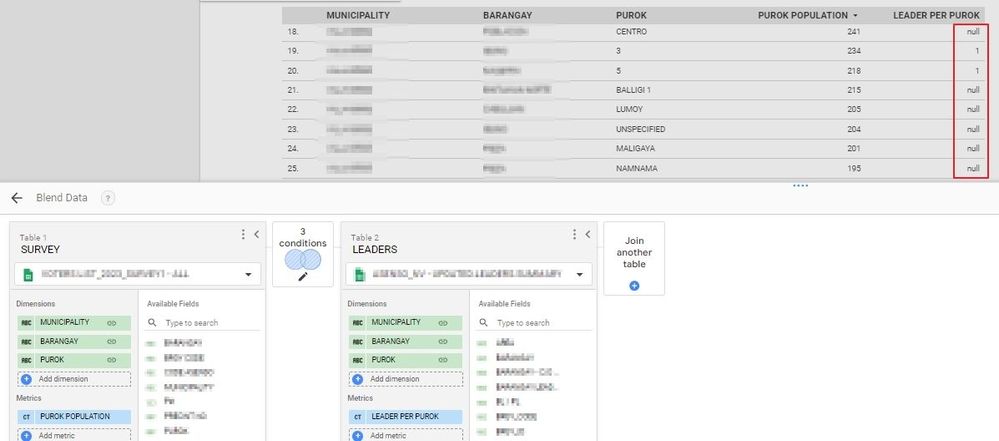
Task: Click the plus icon under Join another table
Action: click(634, 286)
